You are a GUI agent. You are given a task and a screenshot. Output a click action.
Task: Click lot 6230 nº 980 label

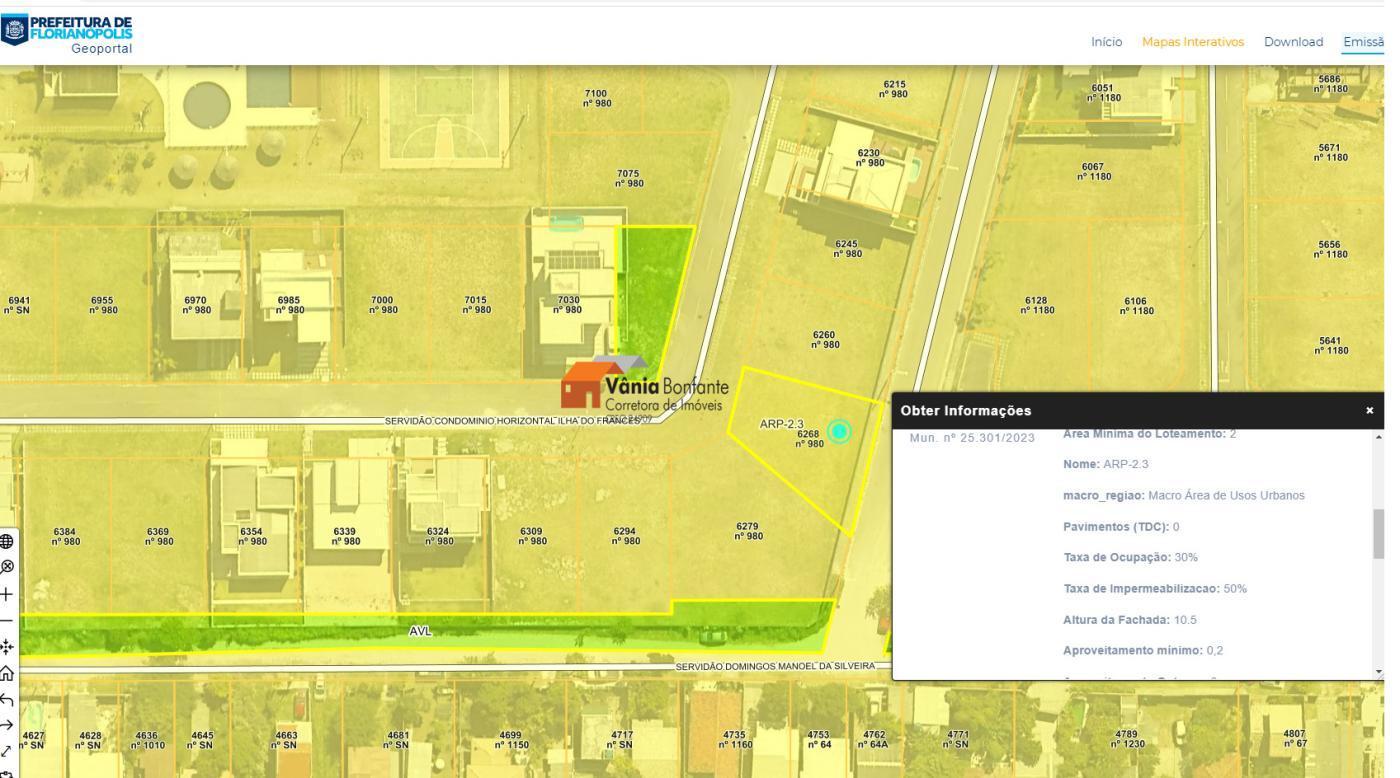(x=870, y=157)
